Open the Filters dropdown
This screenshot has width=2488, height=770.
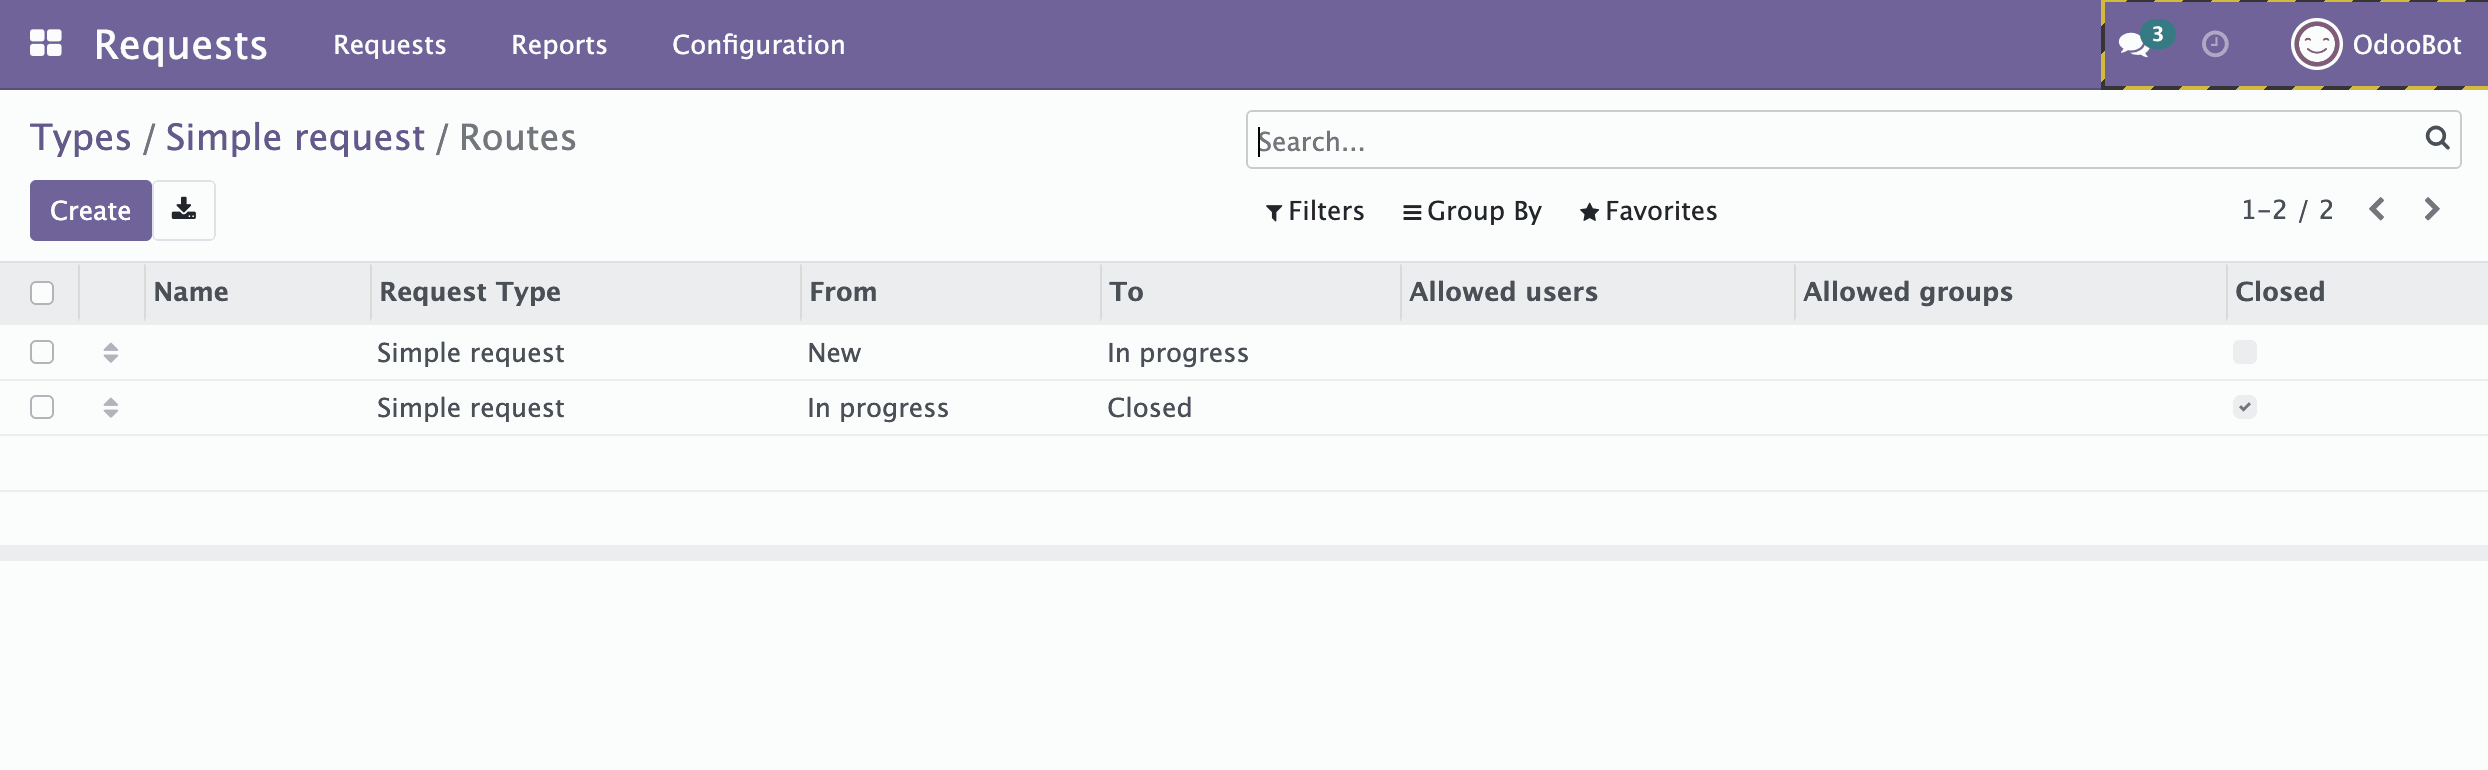click(1315, 211)
